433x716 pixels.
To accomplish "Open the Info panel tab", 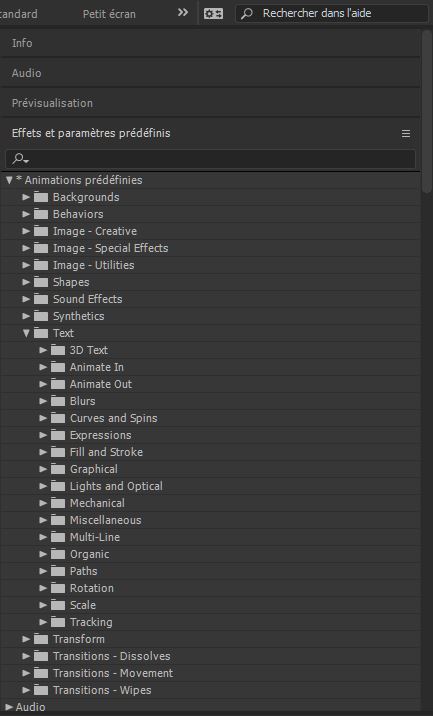I will pyautogui.click(x=22, y=43).
